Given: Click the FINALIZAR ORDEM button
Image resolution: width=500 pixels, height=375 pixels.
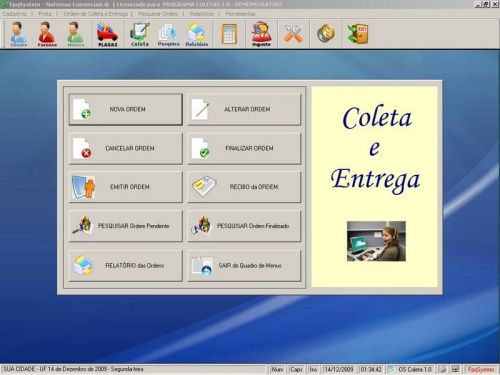Looking at the screenshot, I should point(244,148).
